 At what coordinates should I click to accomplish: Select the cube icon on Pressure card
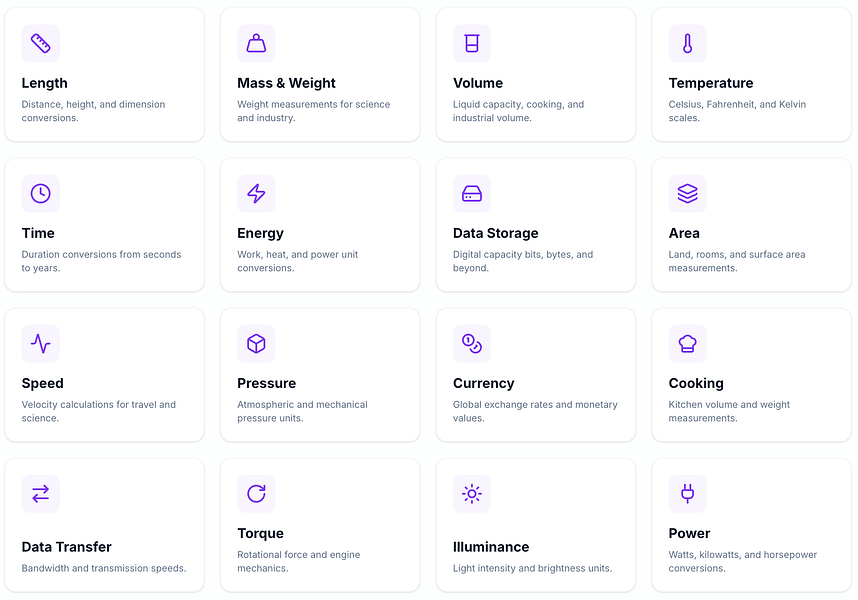pyautogui.click(x=256, y=343)
